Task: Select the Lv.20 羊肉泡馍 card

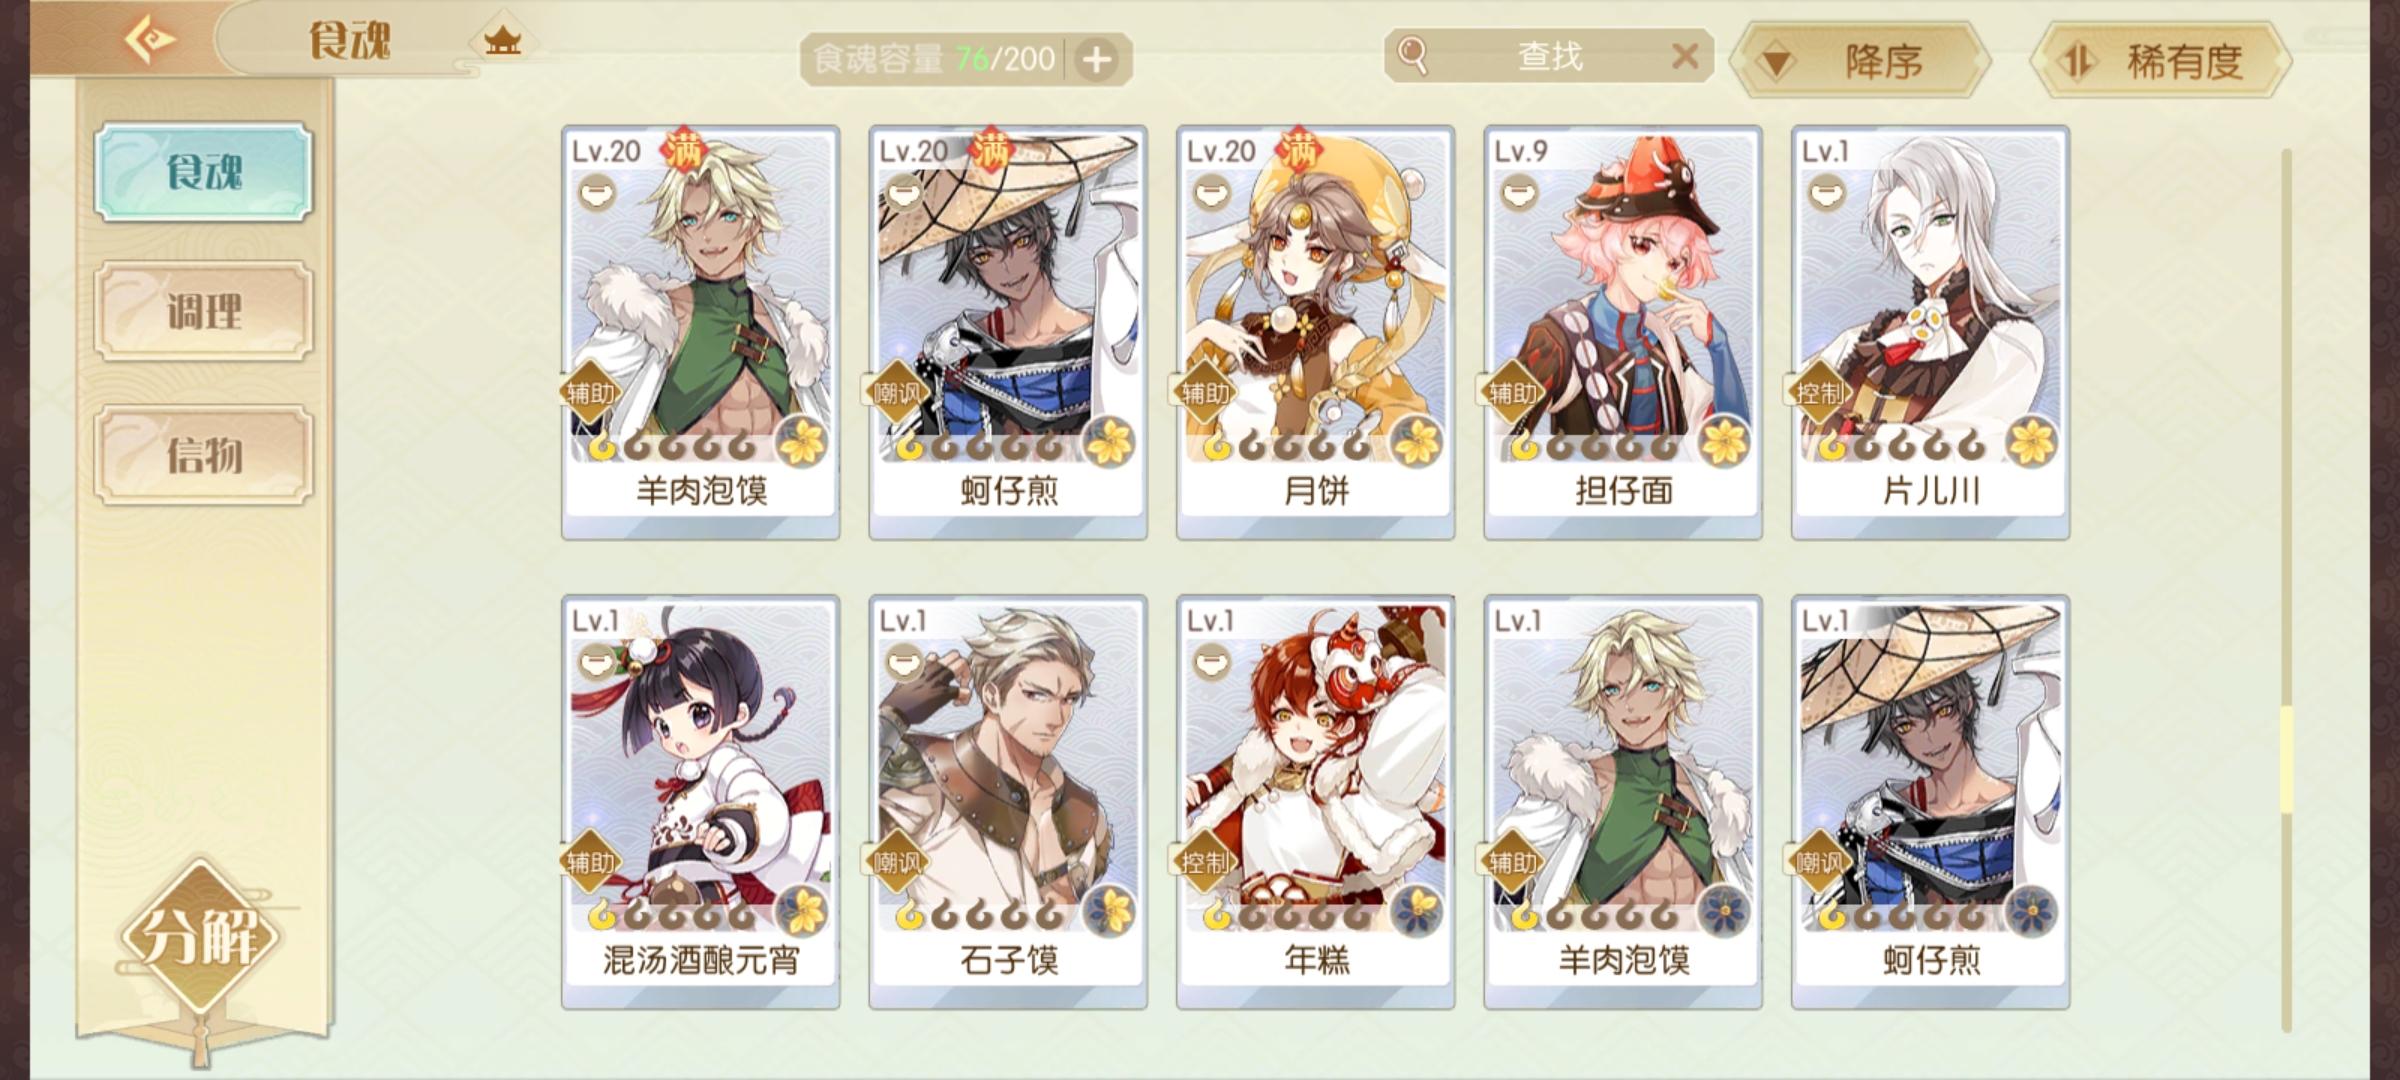Action: point(700,332)
